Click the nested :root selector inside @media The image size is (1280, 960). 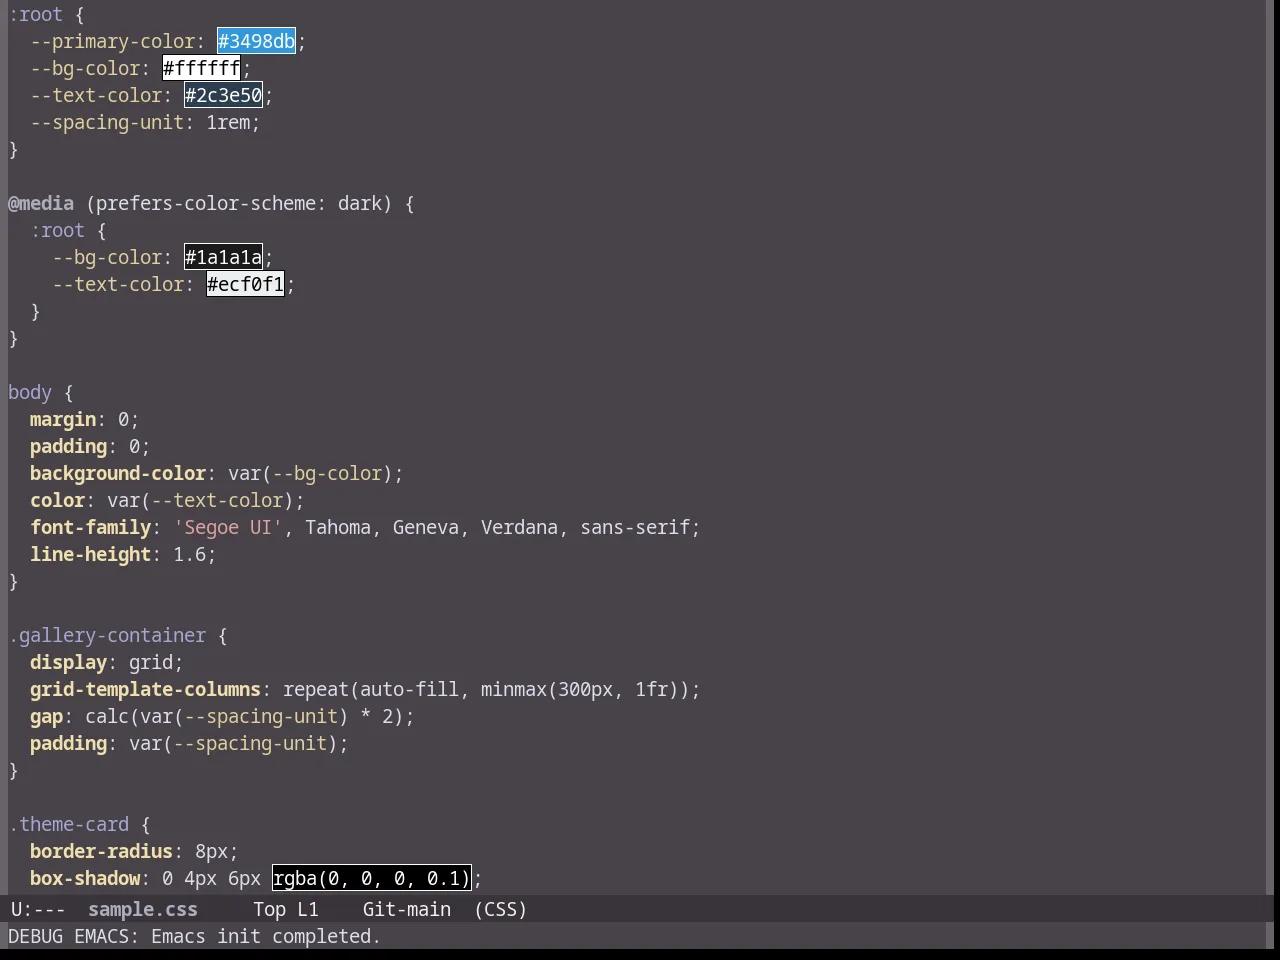click(58, 230)
